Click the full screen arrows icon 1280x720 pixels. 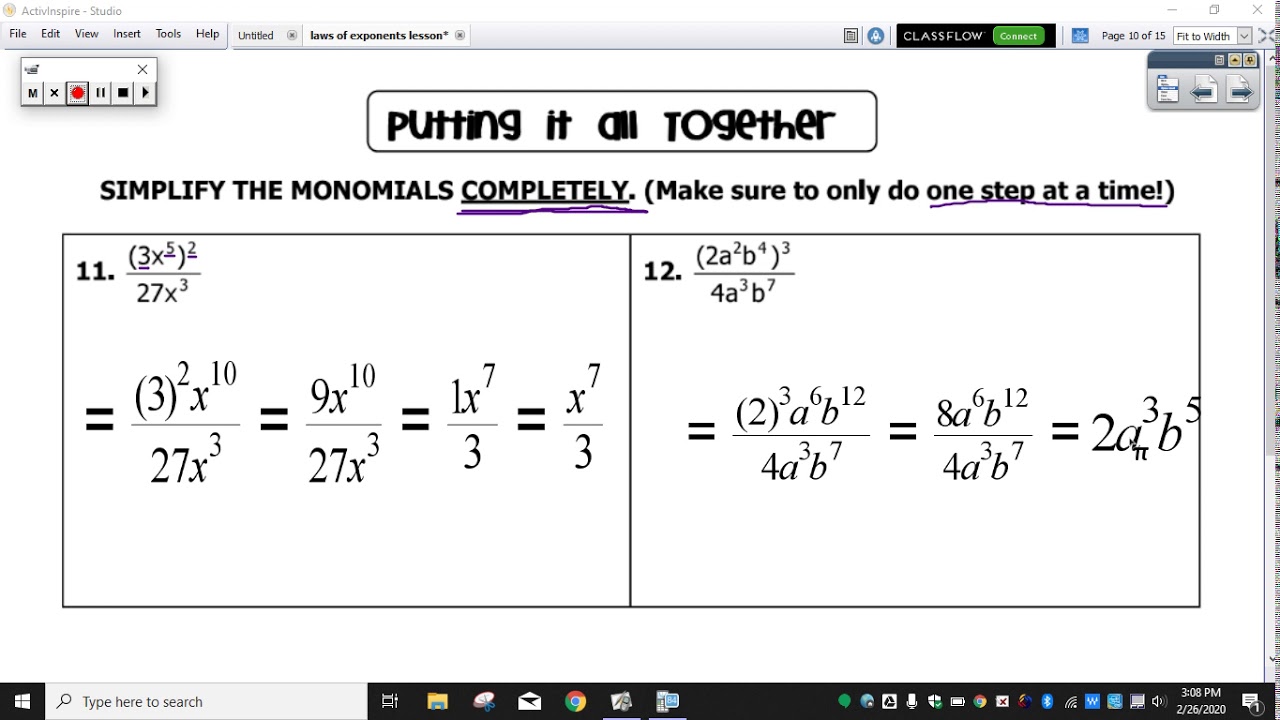point(1267,36)
